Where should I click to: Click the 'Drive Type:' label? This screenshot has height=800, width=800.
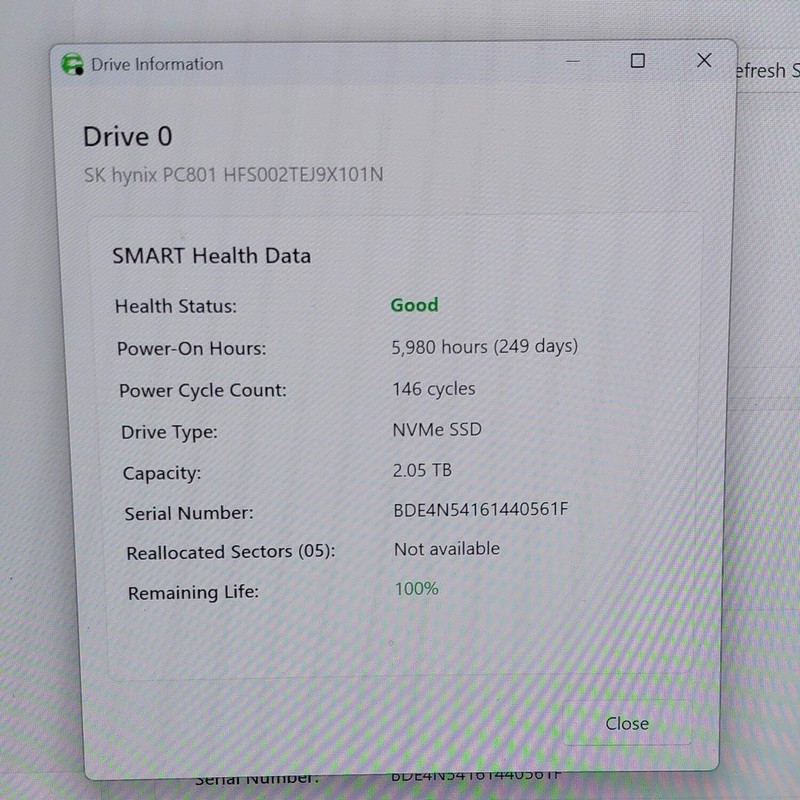tap(169, 432)
